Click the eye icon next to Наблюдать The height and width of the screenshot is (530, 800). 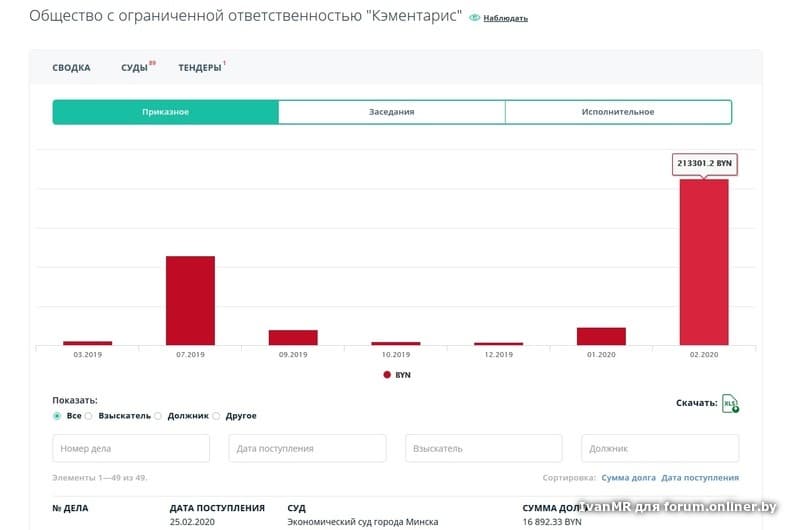coord(474,18)
